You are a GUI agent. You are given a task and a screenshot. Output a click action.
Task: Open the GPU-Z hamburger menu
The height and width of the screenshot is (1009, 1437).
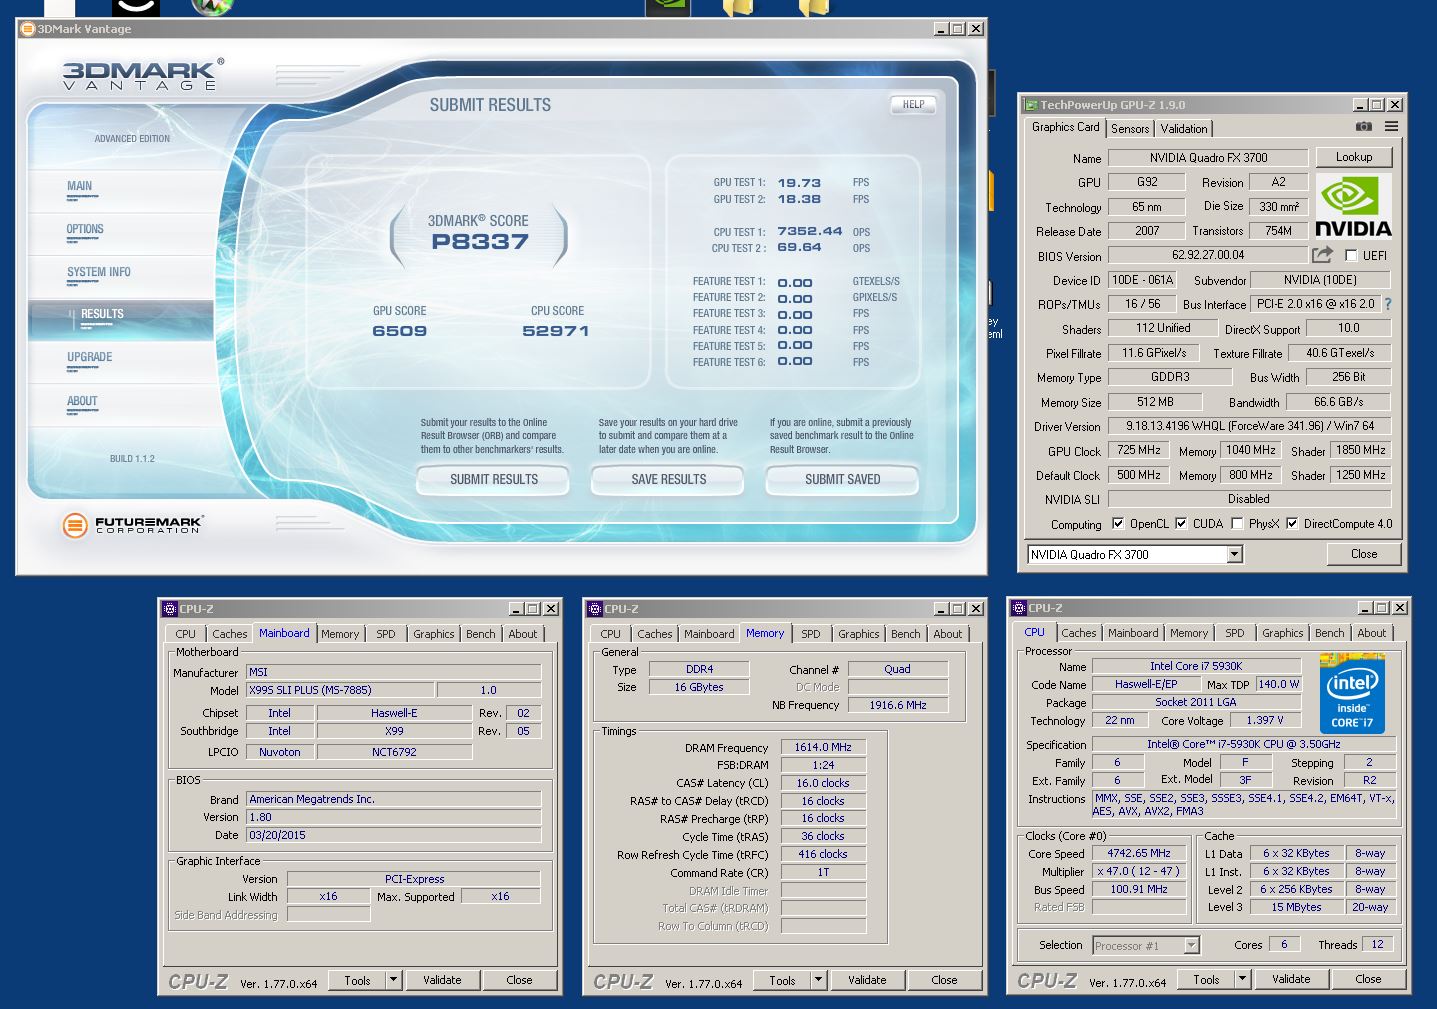pyautogui.click(x=1391, y=127)
